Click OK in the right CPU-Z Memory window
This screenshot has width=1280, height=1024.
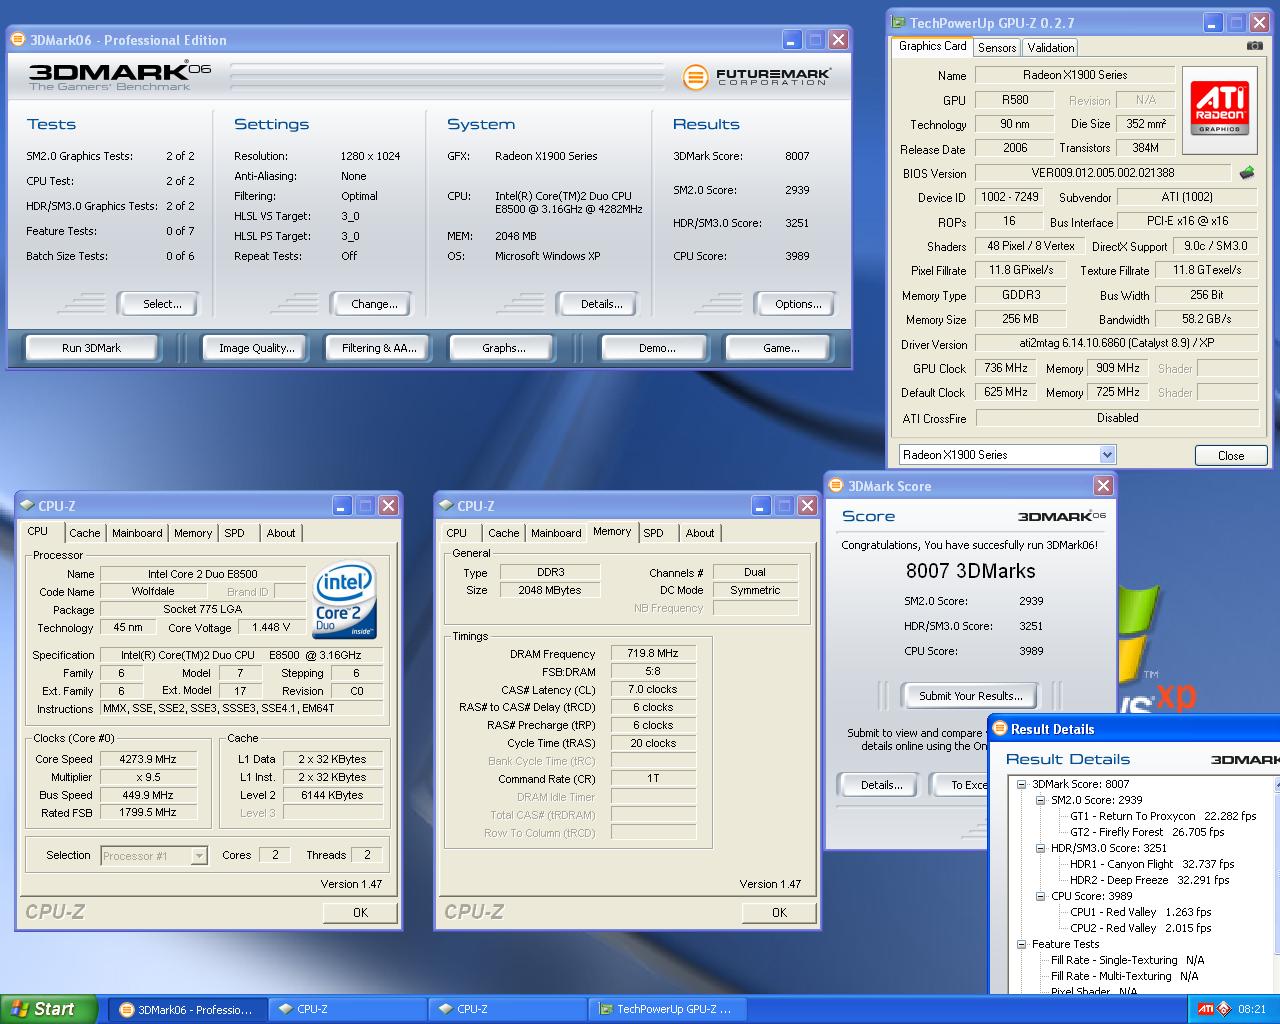[x=779, y=912]
